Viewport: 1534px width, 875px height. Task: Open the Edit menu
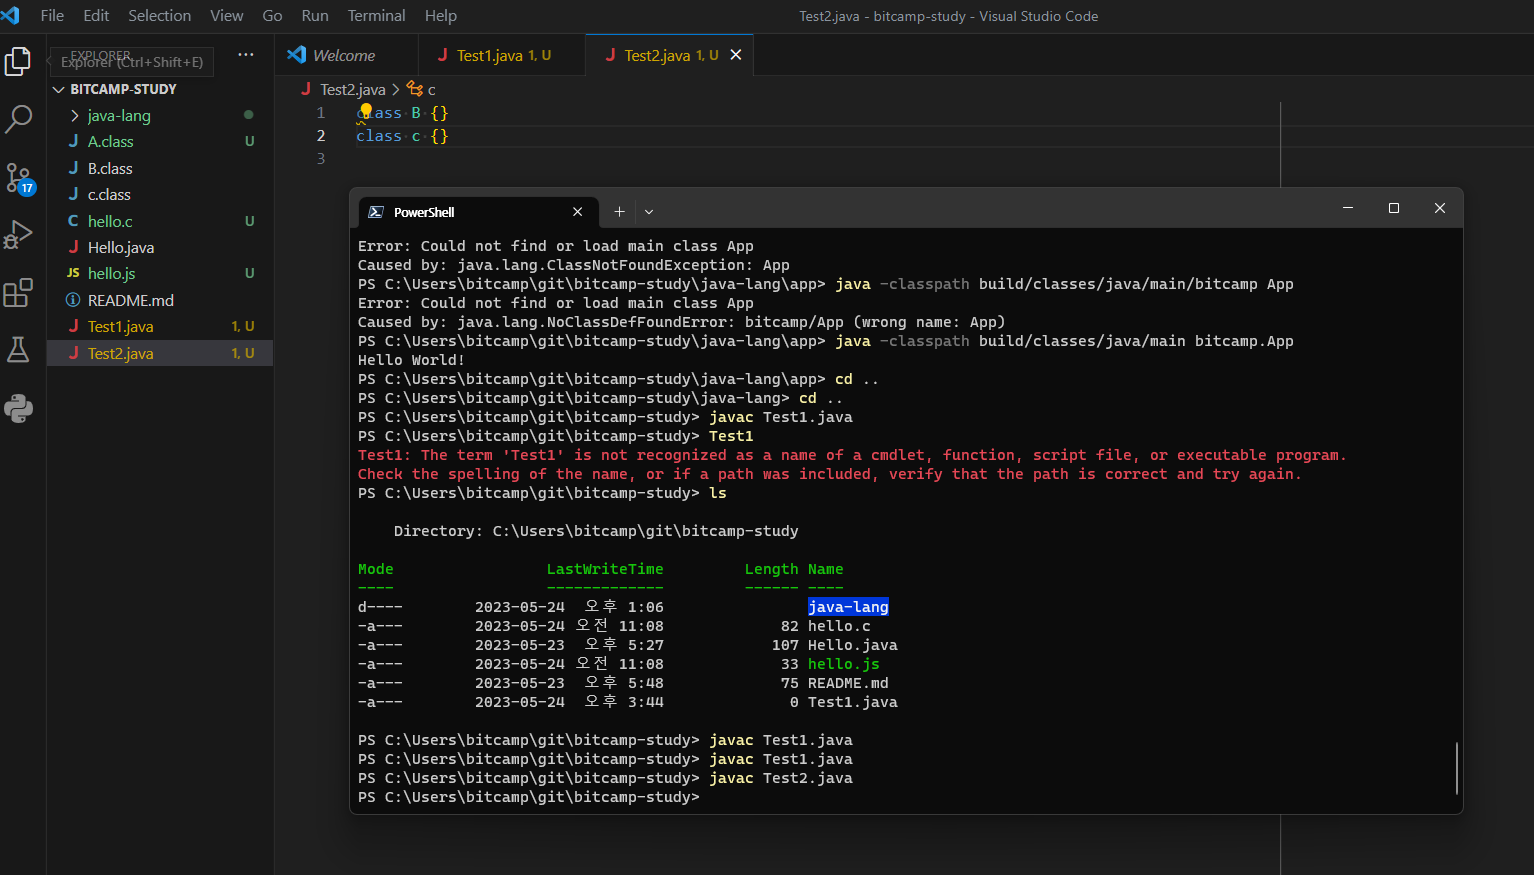tap(96, 16)
